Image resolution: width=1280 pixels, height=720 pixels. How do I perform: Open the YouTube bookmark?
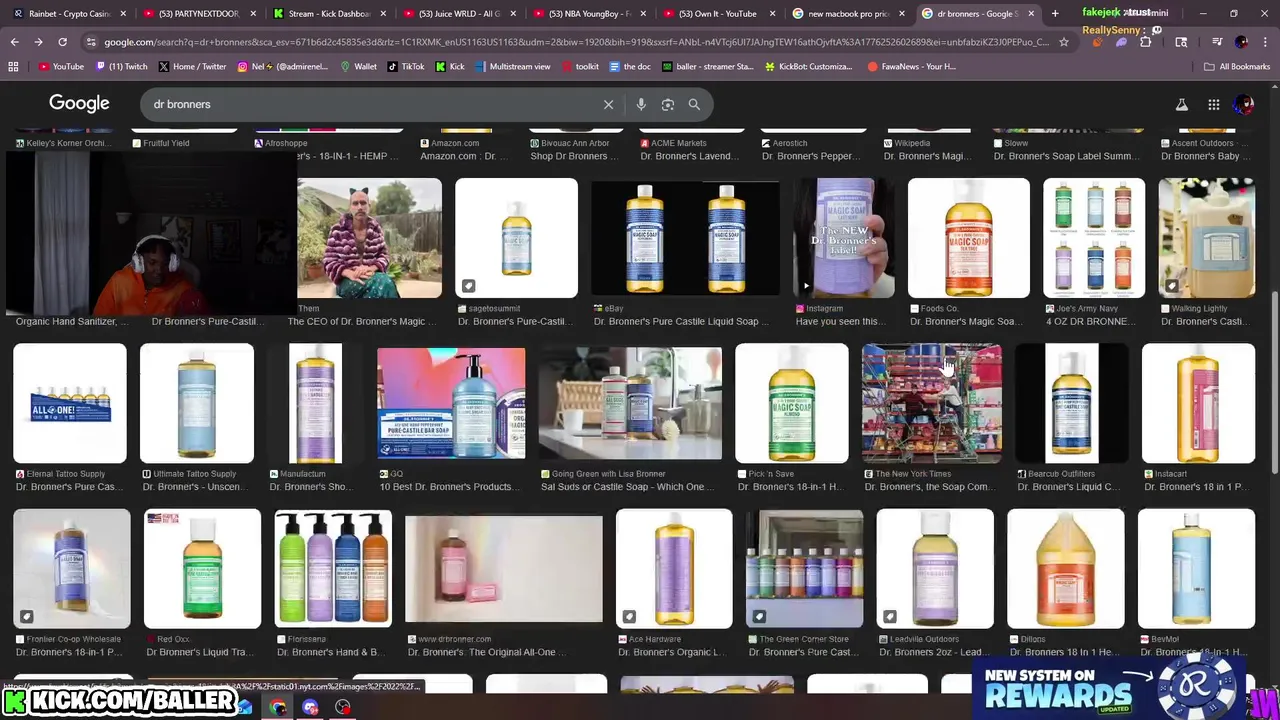click(61, 66)
